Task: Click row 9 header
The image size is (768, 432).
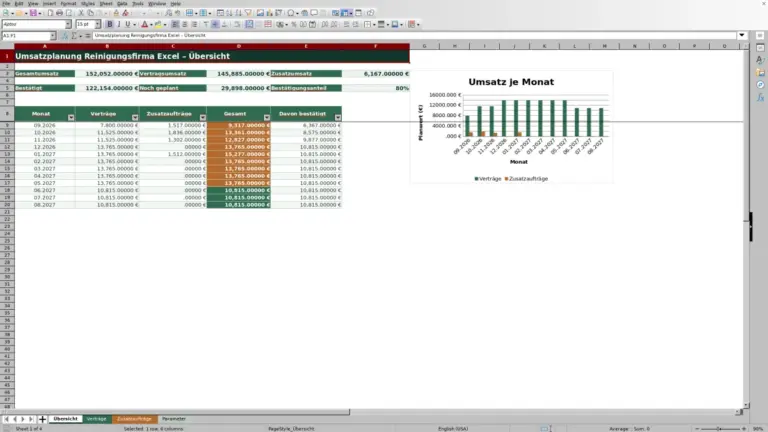Action: click(x=7, y=125)
